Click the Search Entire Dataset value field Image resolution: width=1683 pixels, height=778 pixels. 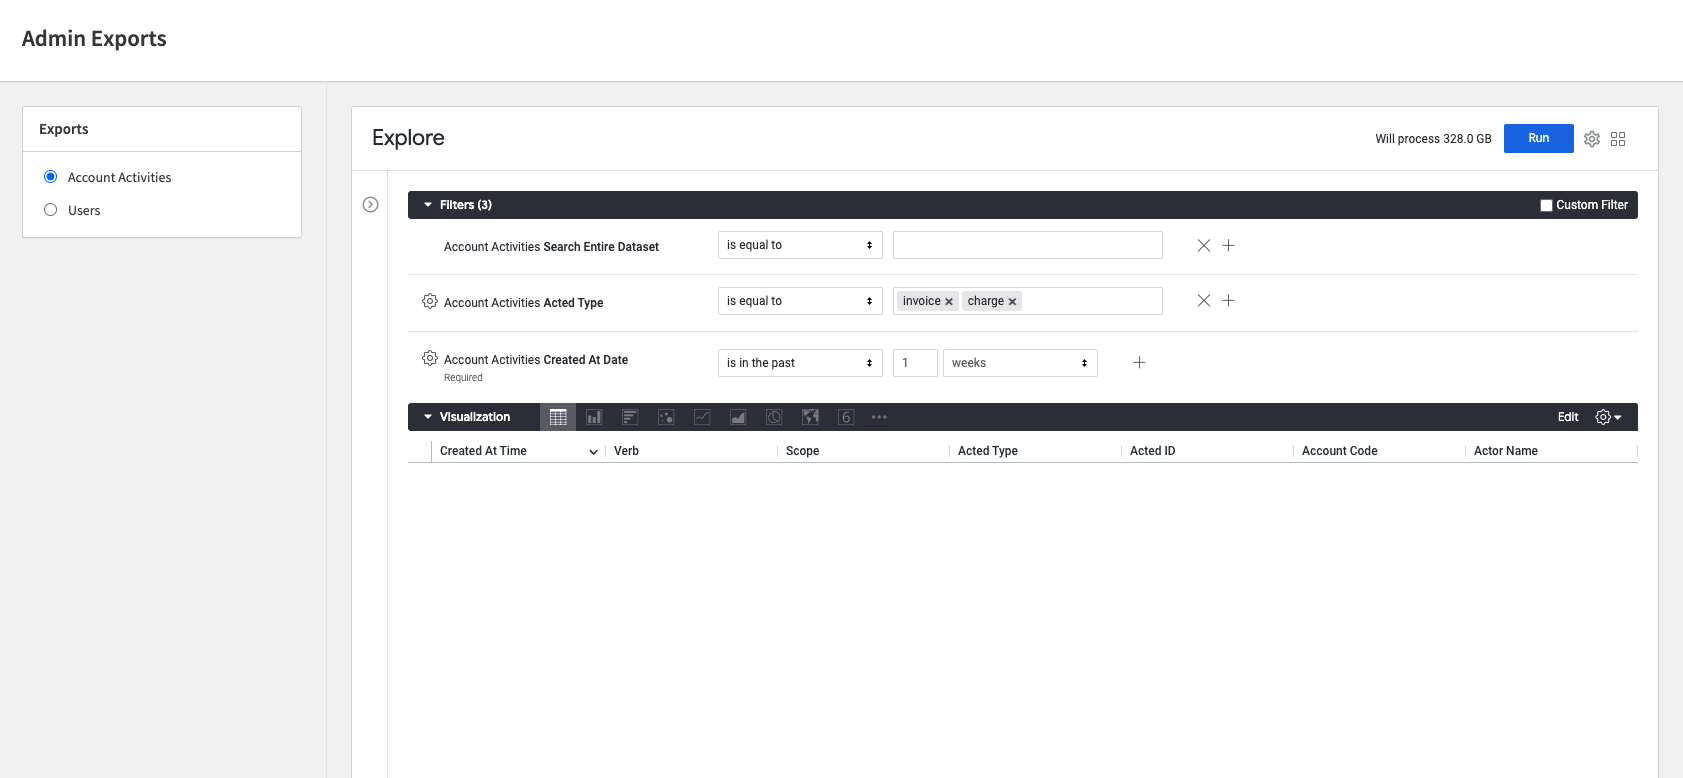pyautogui.click(x=1028, y=245)
